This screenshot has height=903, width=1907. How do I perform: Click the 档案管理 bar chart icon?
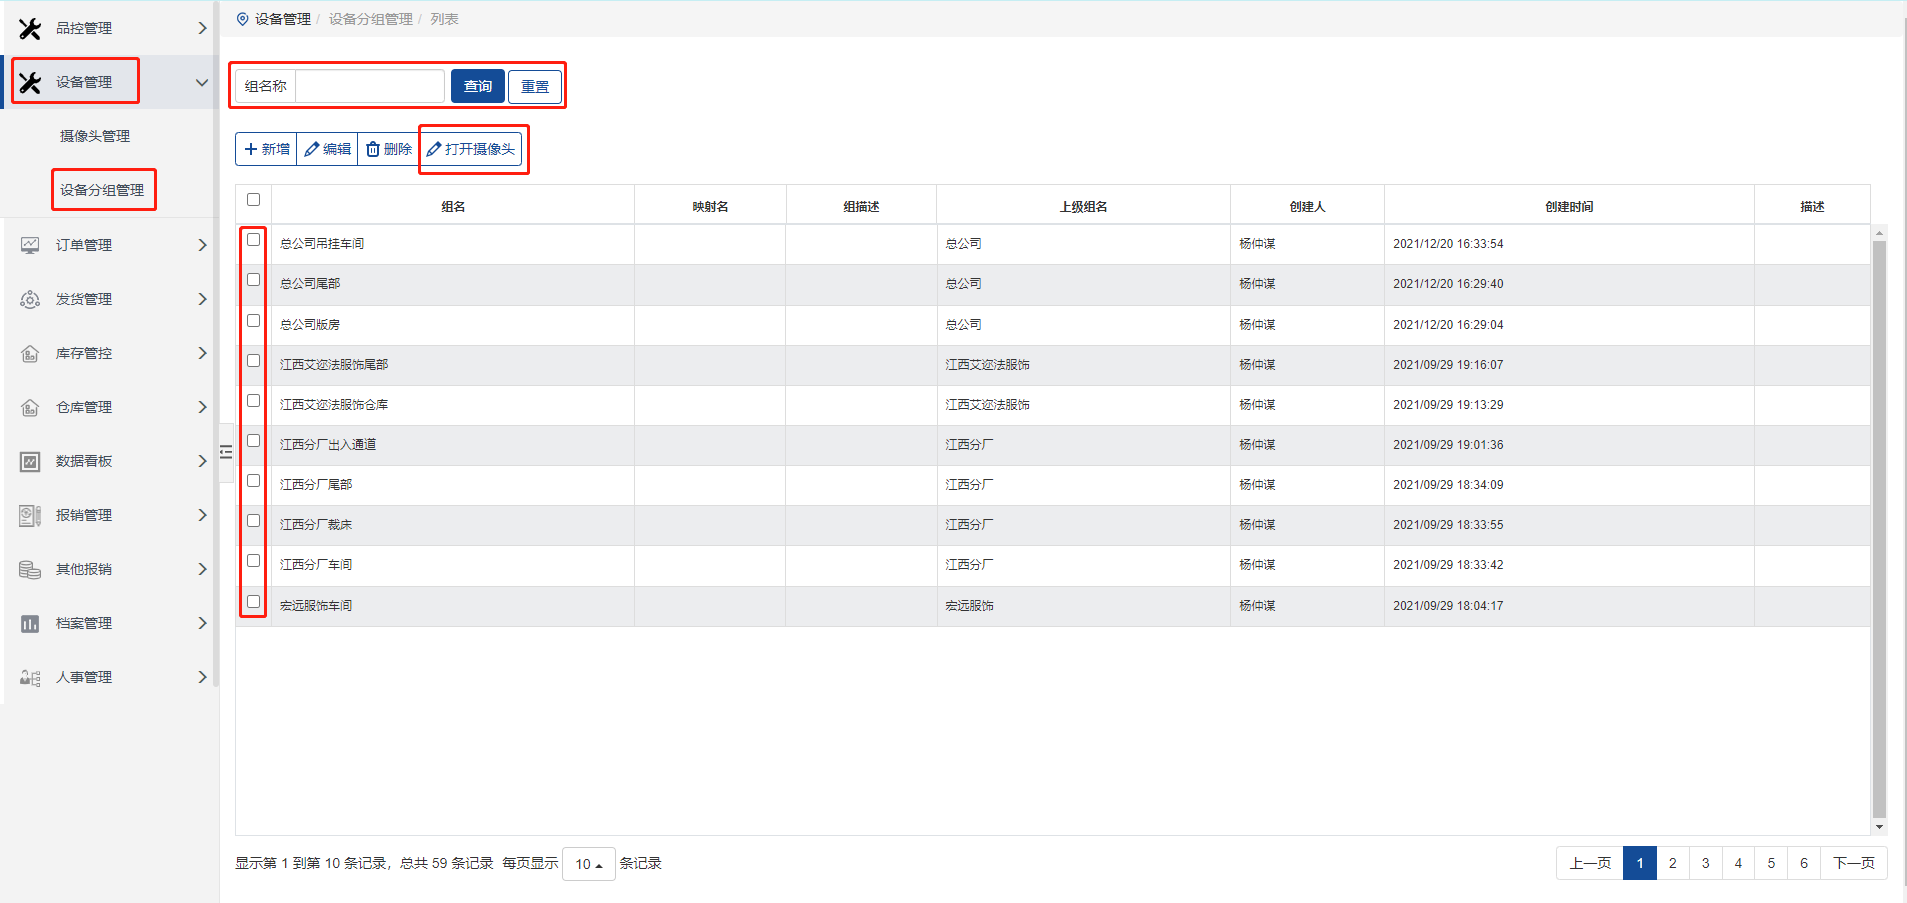tap(30, 623)
